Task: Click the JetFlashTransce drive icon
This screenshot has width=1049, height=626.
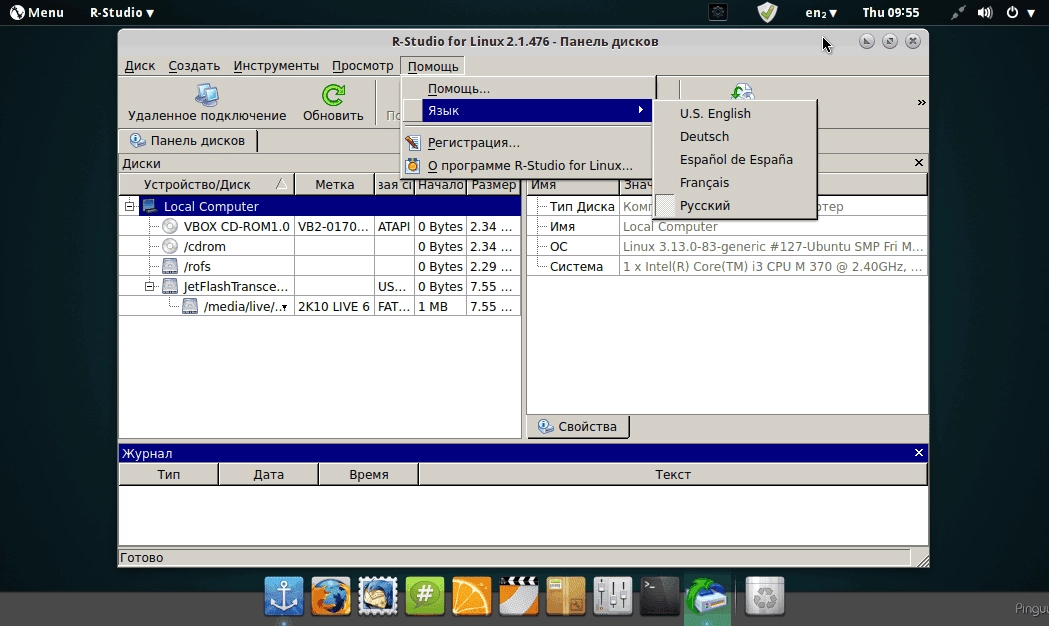Action: click(x=170, y=286)
